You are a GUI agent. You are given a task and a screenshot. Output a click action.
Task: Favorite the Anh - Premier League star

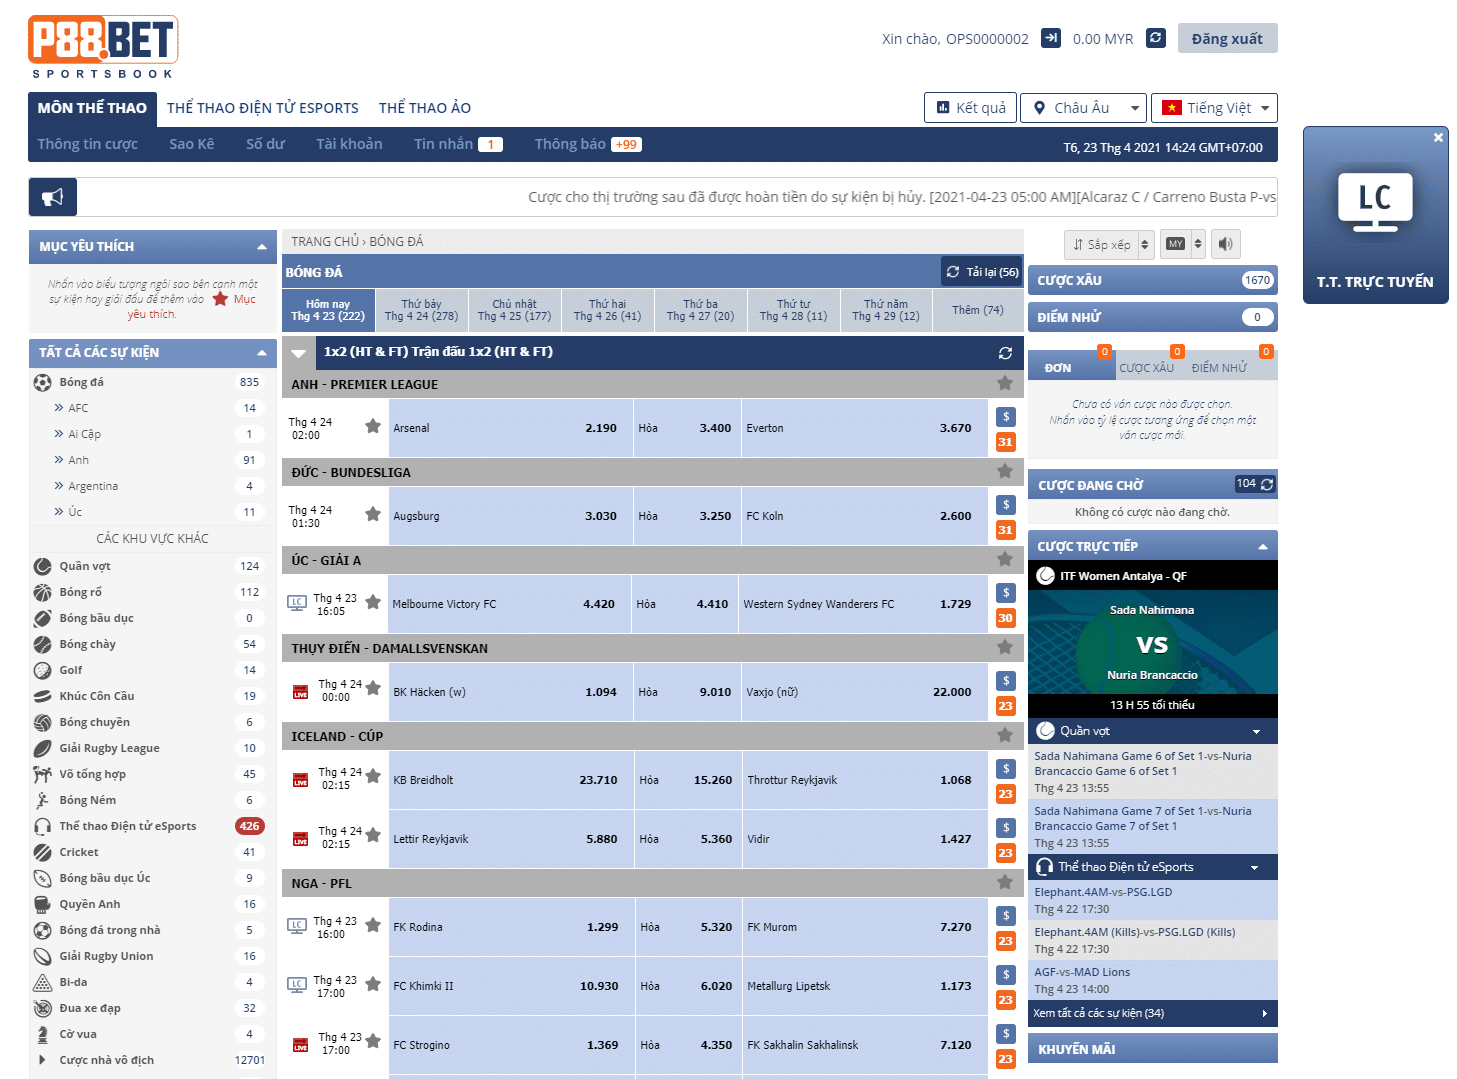click(x=1005, y=383)
